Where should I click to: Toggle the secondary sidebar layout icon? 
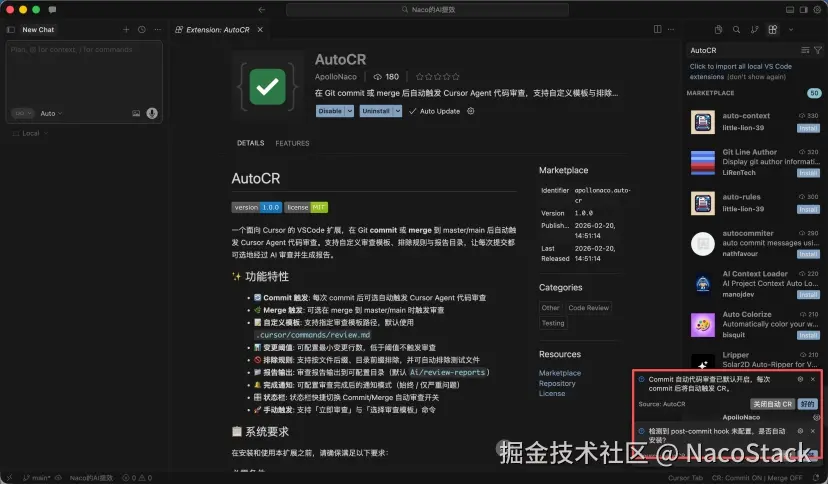(803, 10)
